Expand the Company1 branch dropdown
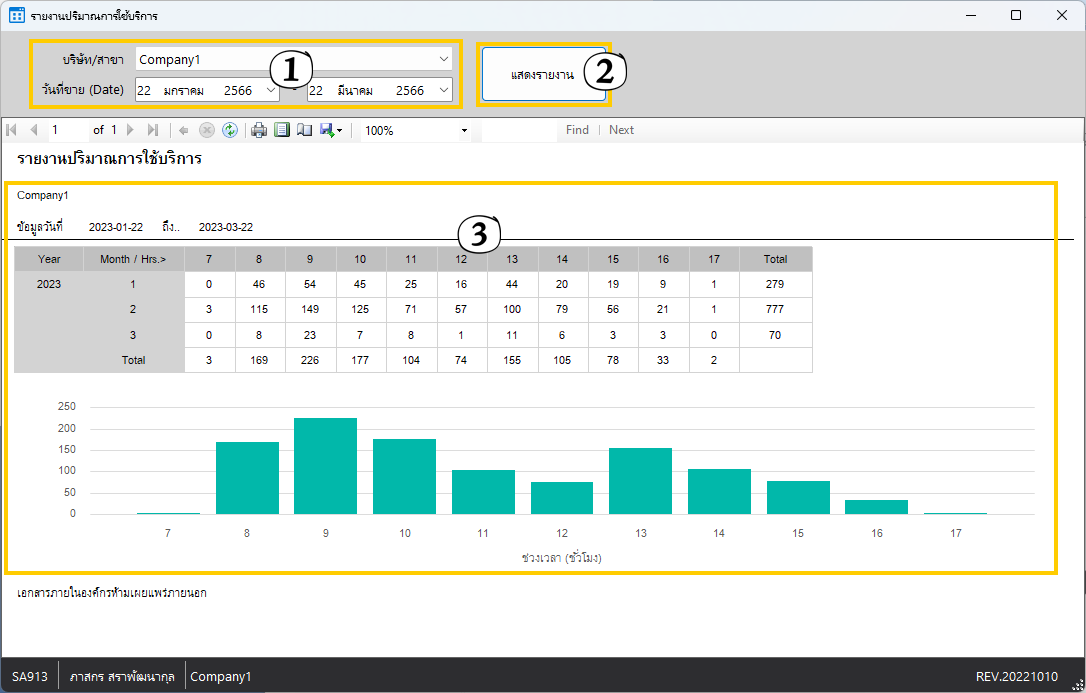The image size is (1086, 693). point(444,59)
